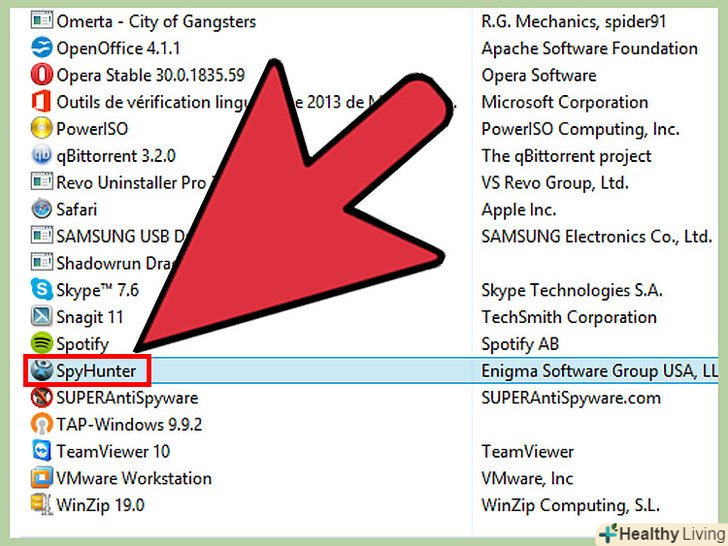This screenshot has height=546, width=728.
Task: Select the VMware Workstation program name
Action: pyautogui.click(x=134, y=479)
